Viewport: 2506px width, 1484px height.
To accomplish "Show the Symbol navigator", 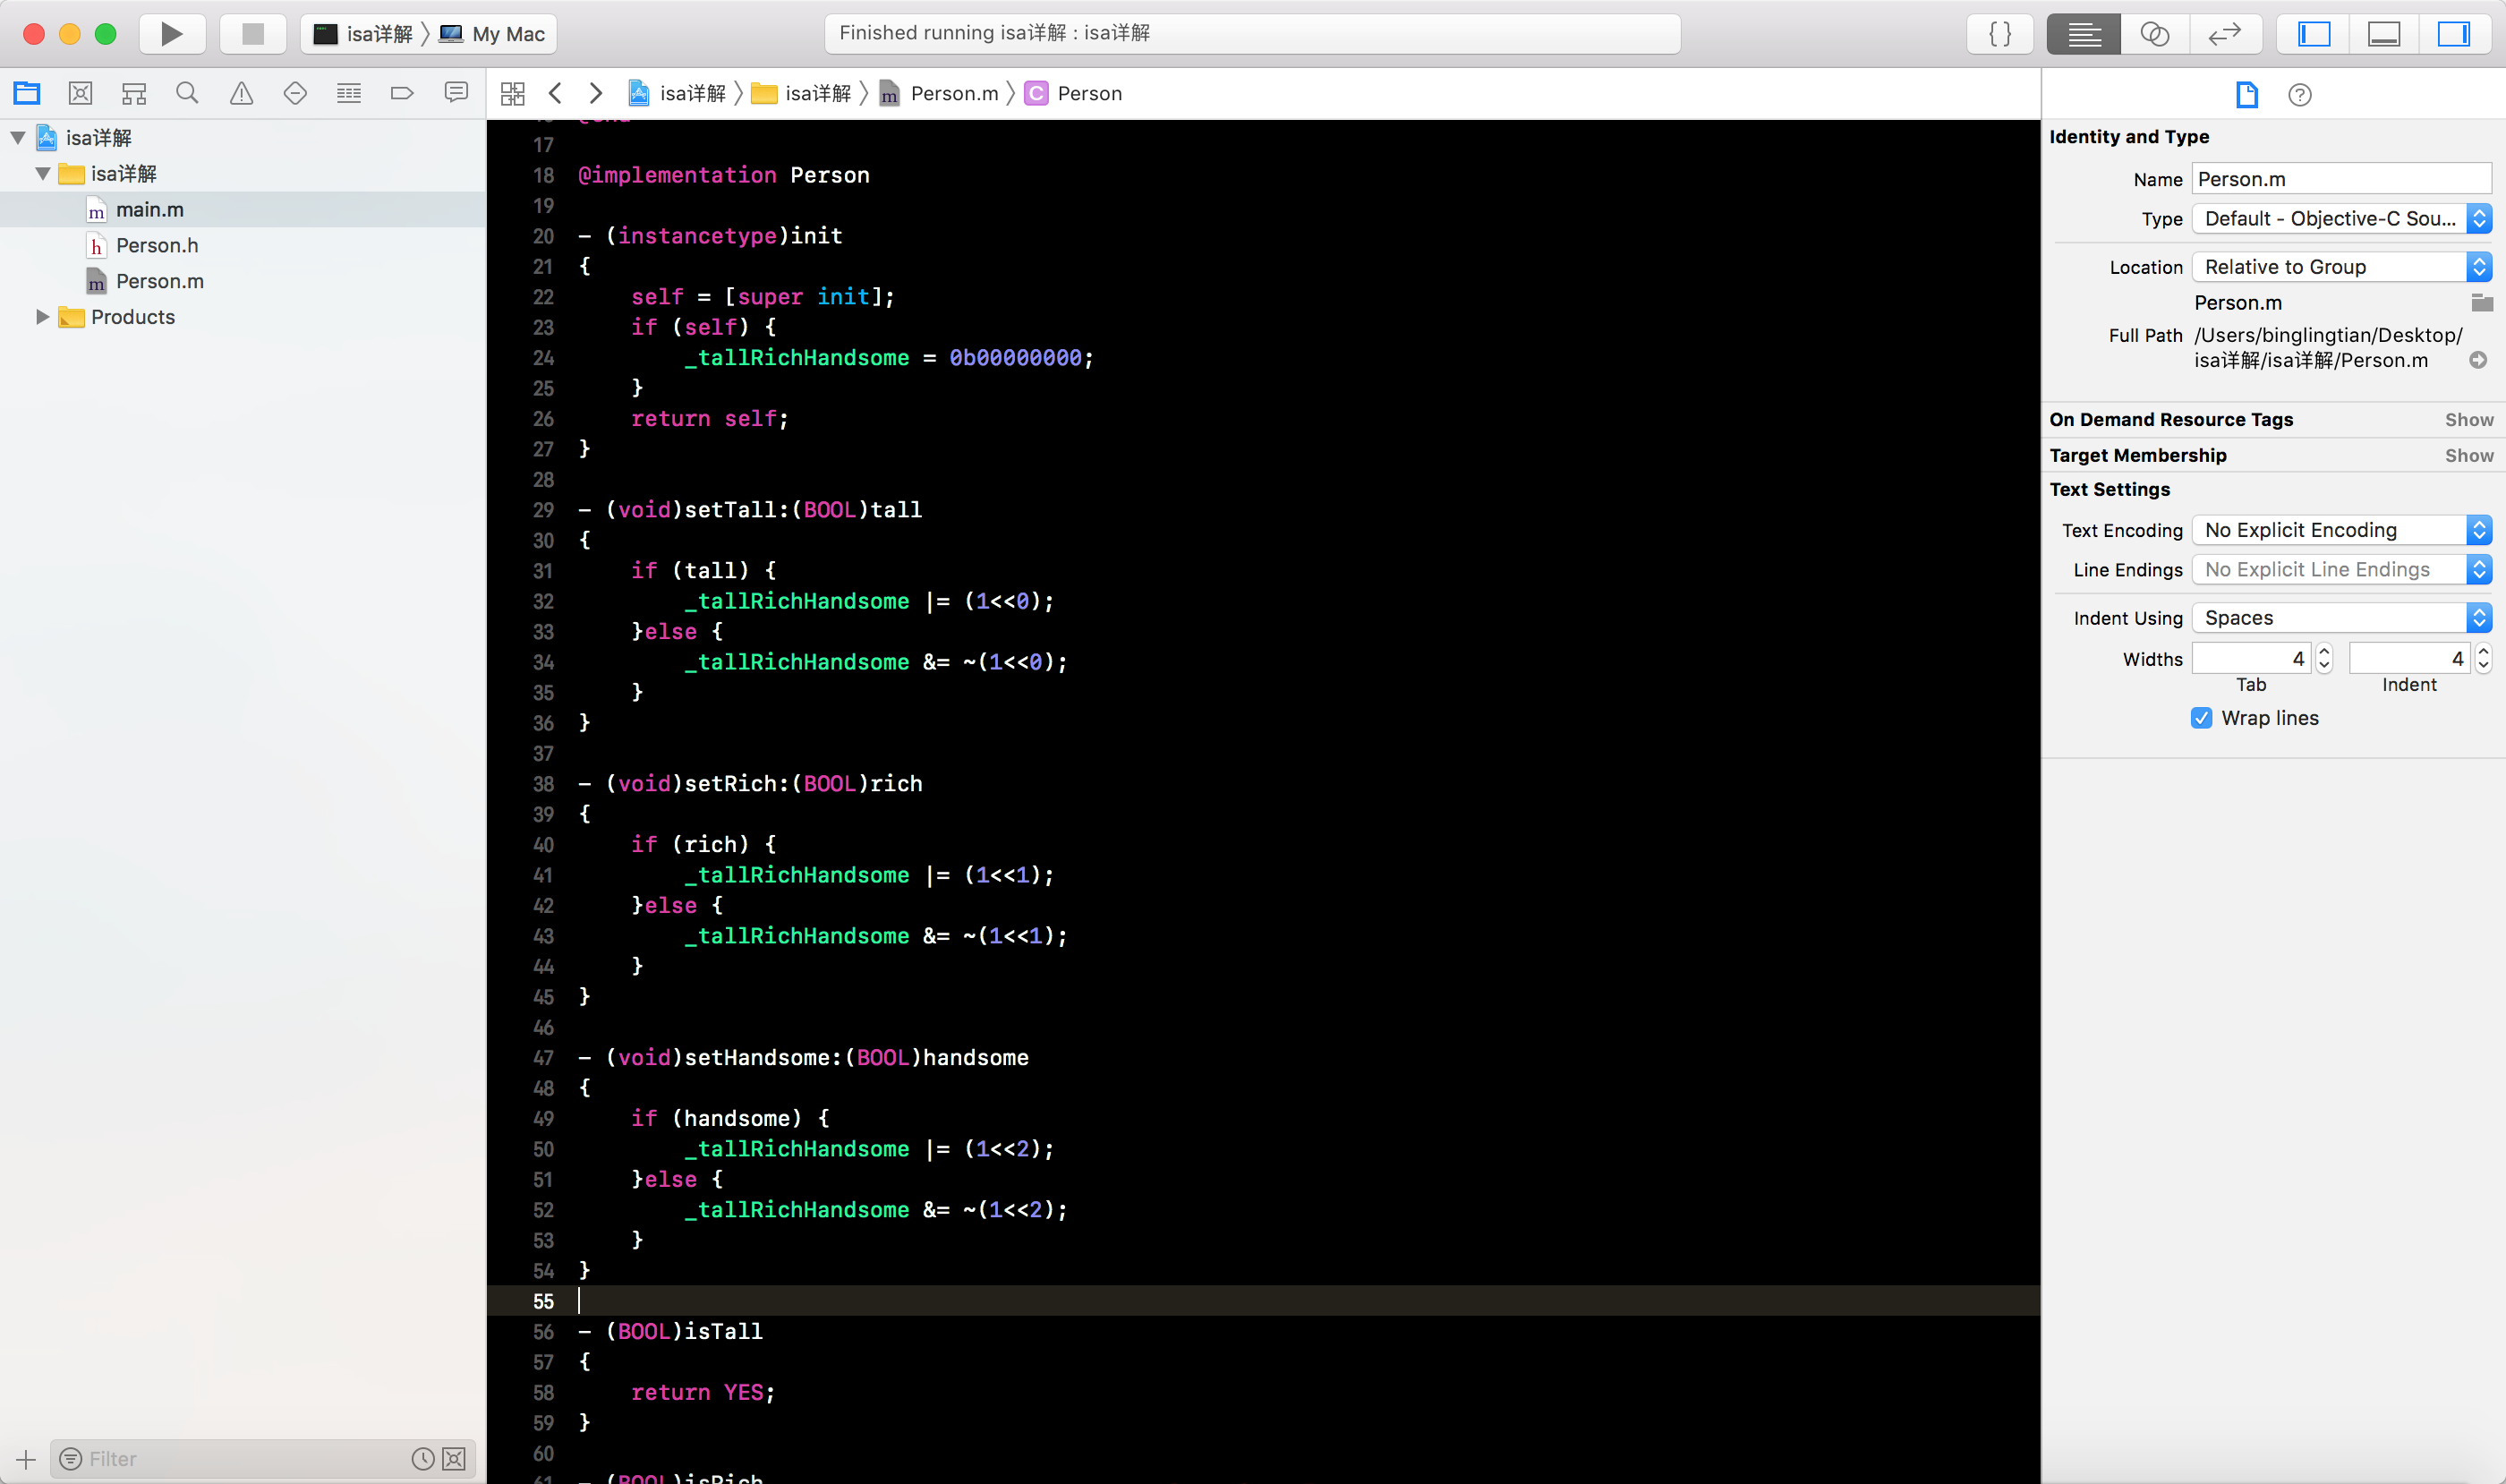I will [134, 93].
